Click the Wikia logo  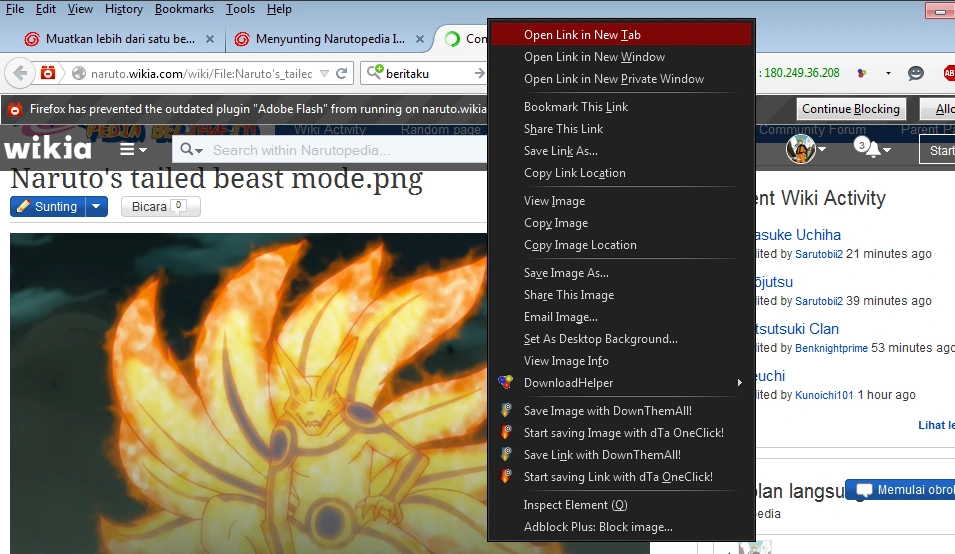tap(48, 148)
